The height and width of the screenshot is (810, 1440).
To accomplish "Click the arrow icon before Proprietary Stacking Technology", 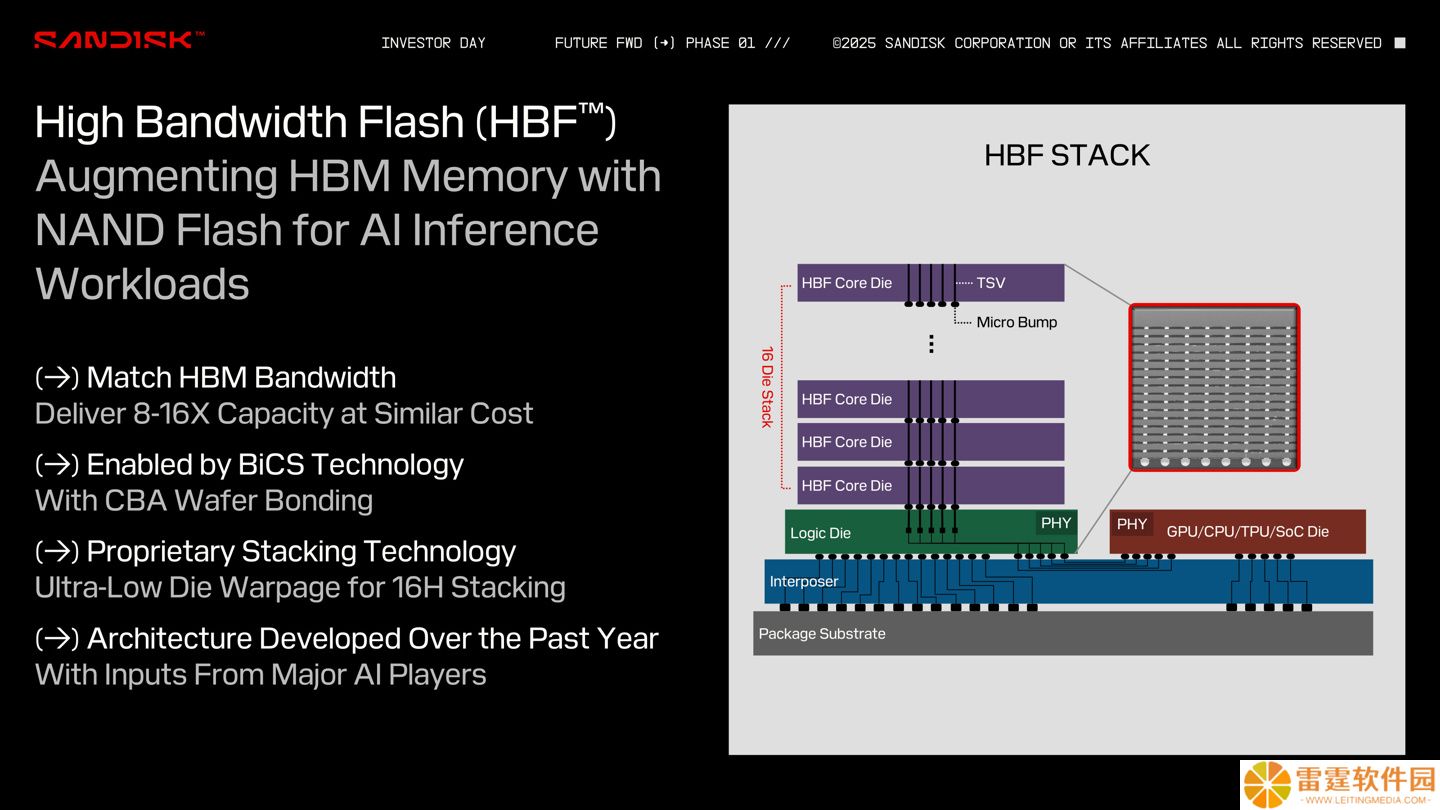I will 57,552.
